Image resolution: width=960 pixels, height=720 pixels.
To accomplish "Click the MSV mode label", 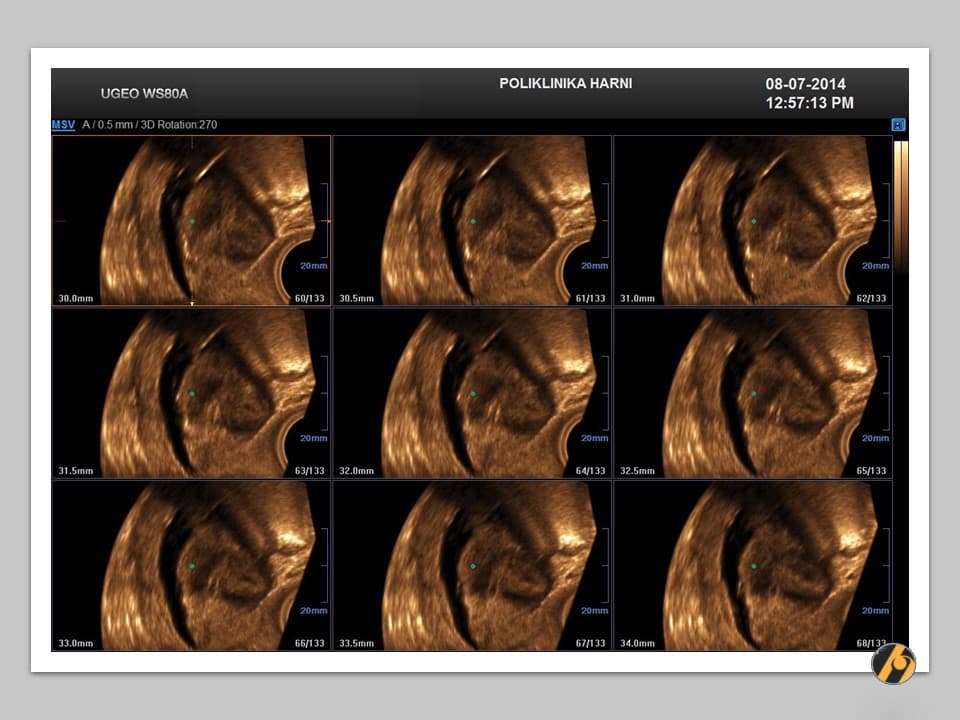I will (x=63, y=125).
